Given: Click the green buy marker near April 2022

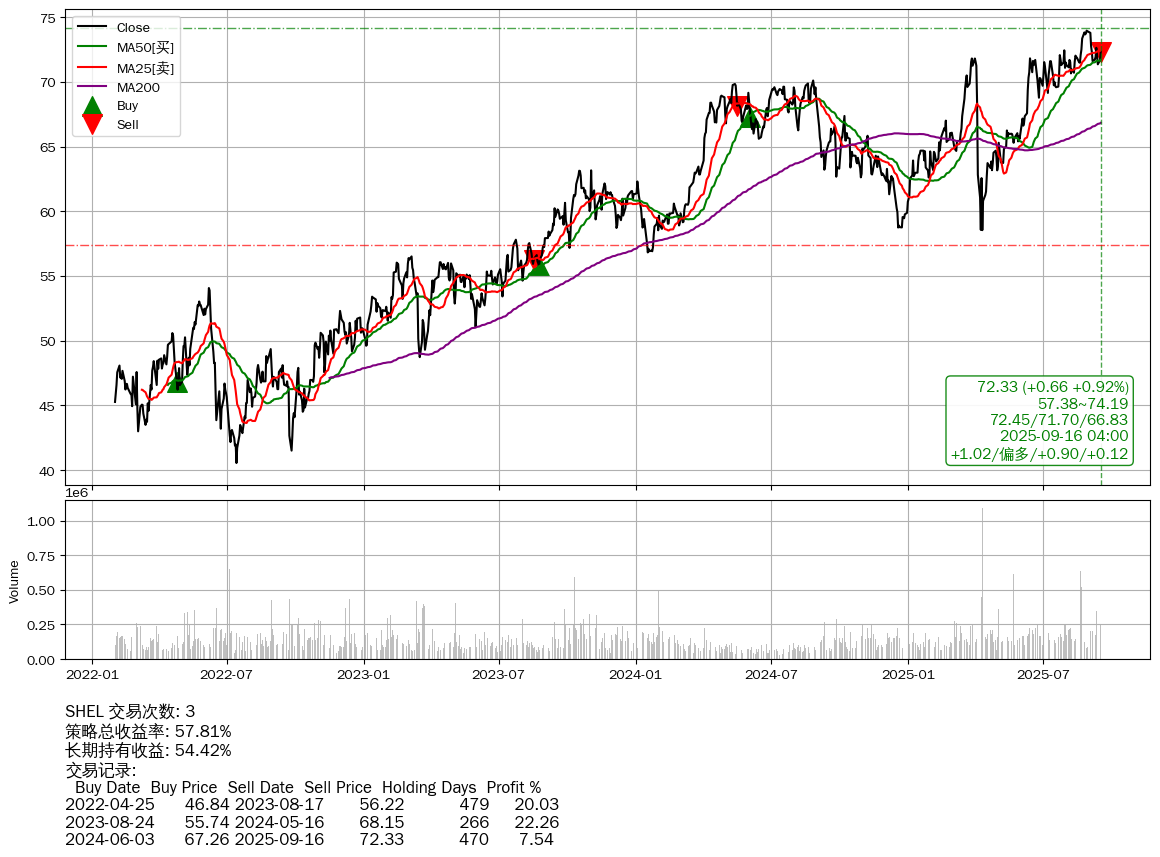Looking at the screenshot, I should pos(177,382).
